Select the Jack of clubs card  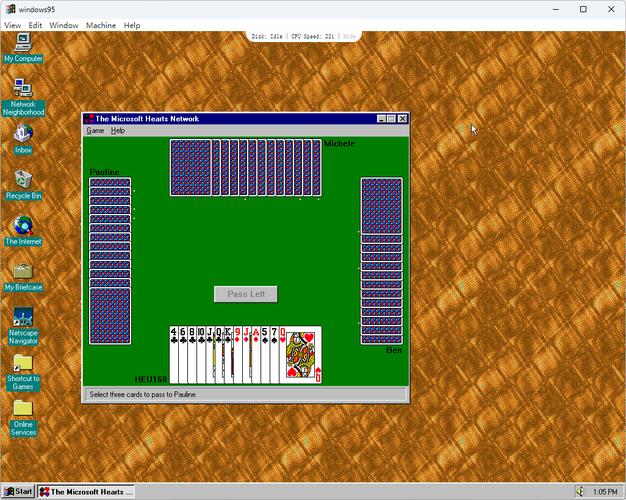tap(210, 355)
